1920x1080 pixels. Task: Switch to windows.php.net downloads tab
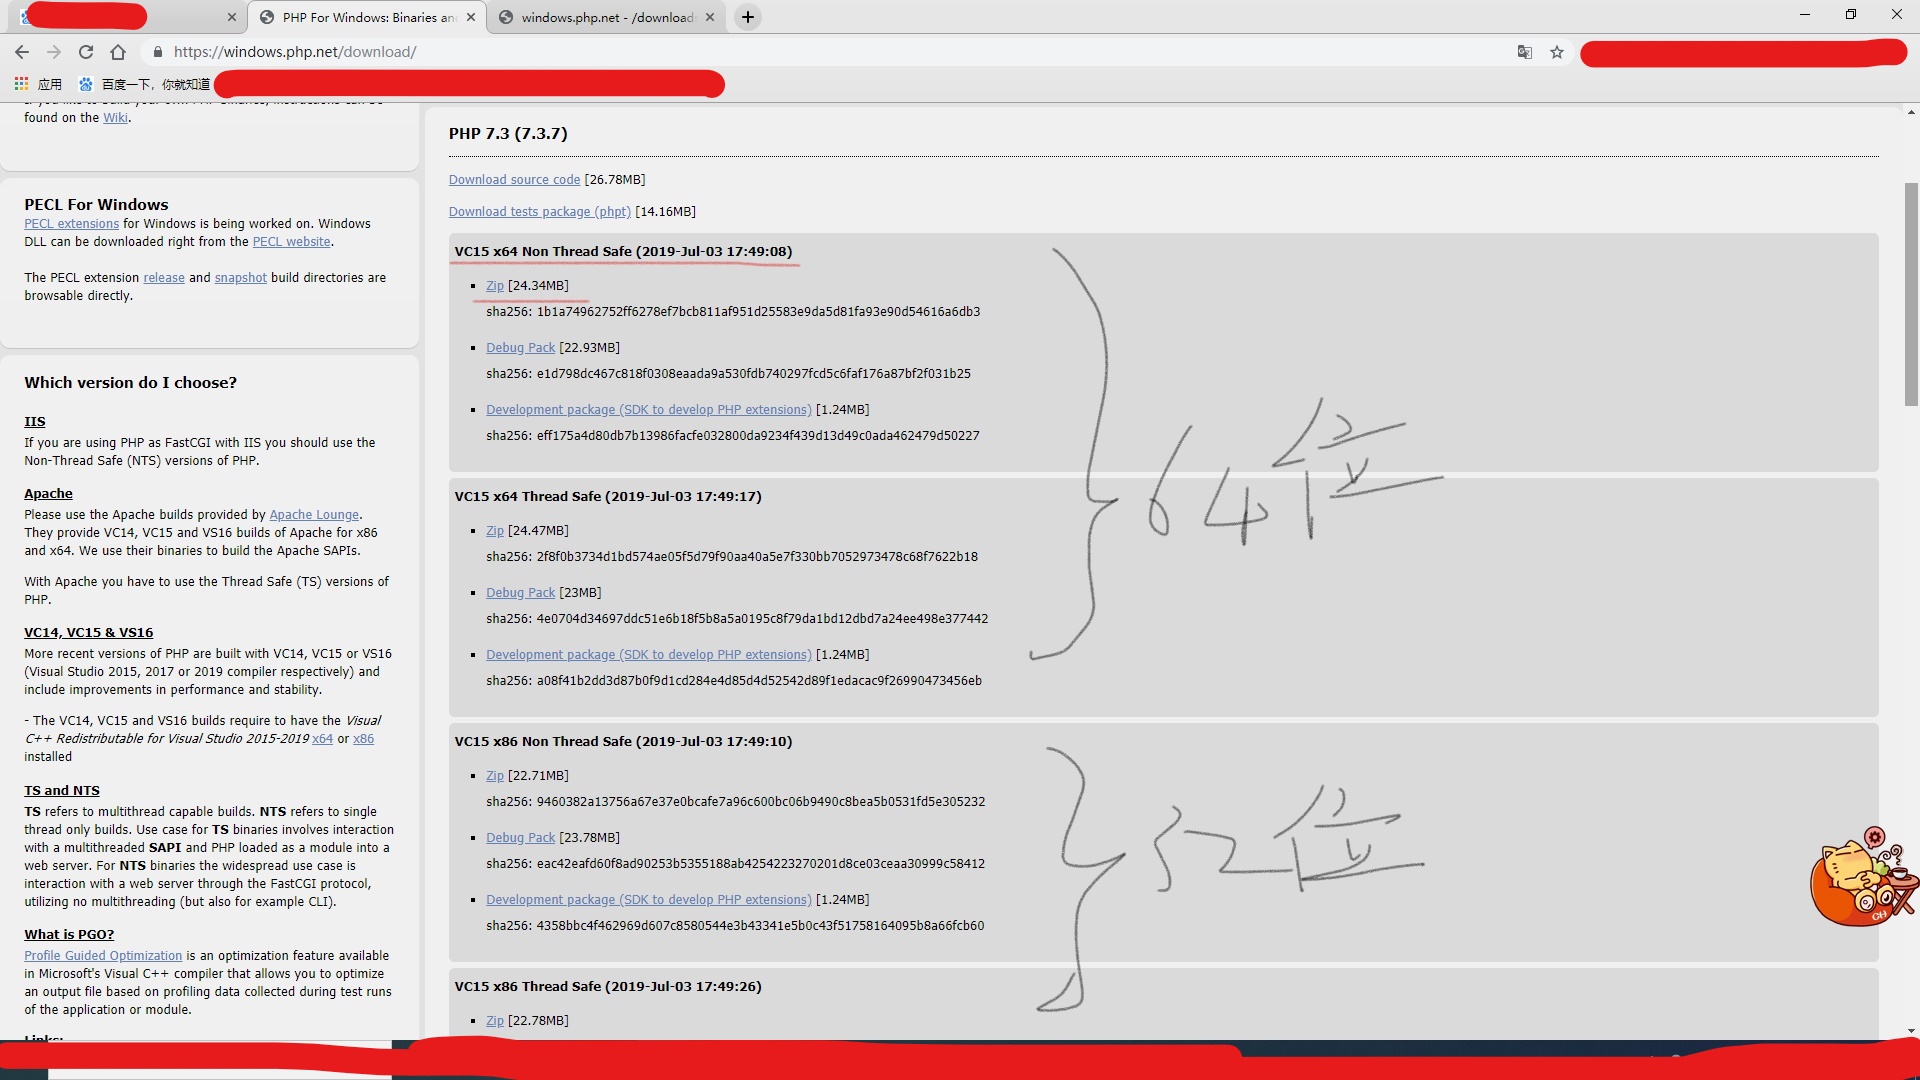click(x=605, y=17)
